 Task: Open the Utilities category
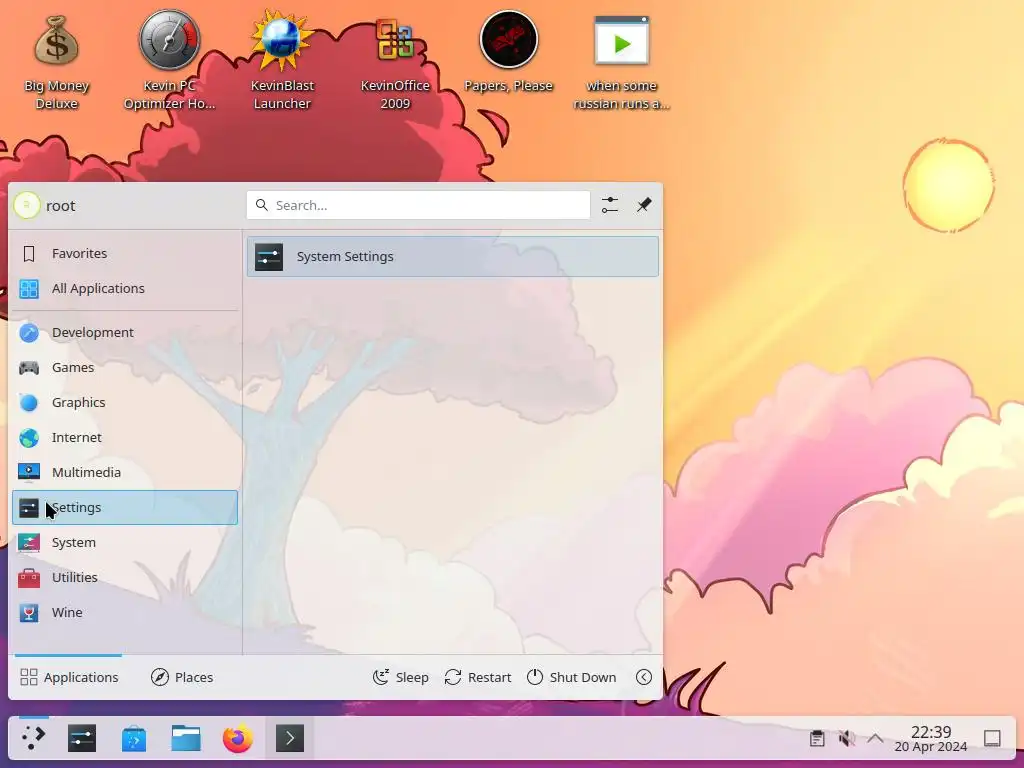click(x=125, y=577)
